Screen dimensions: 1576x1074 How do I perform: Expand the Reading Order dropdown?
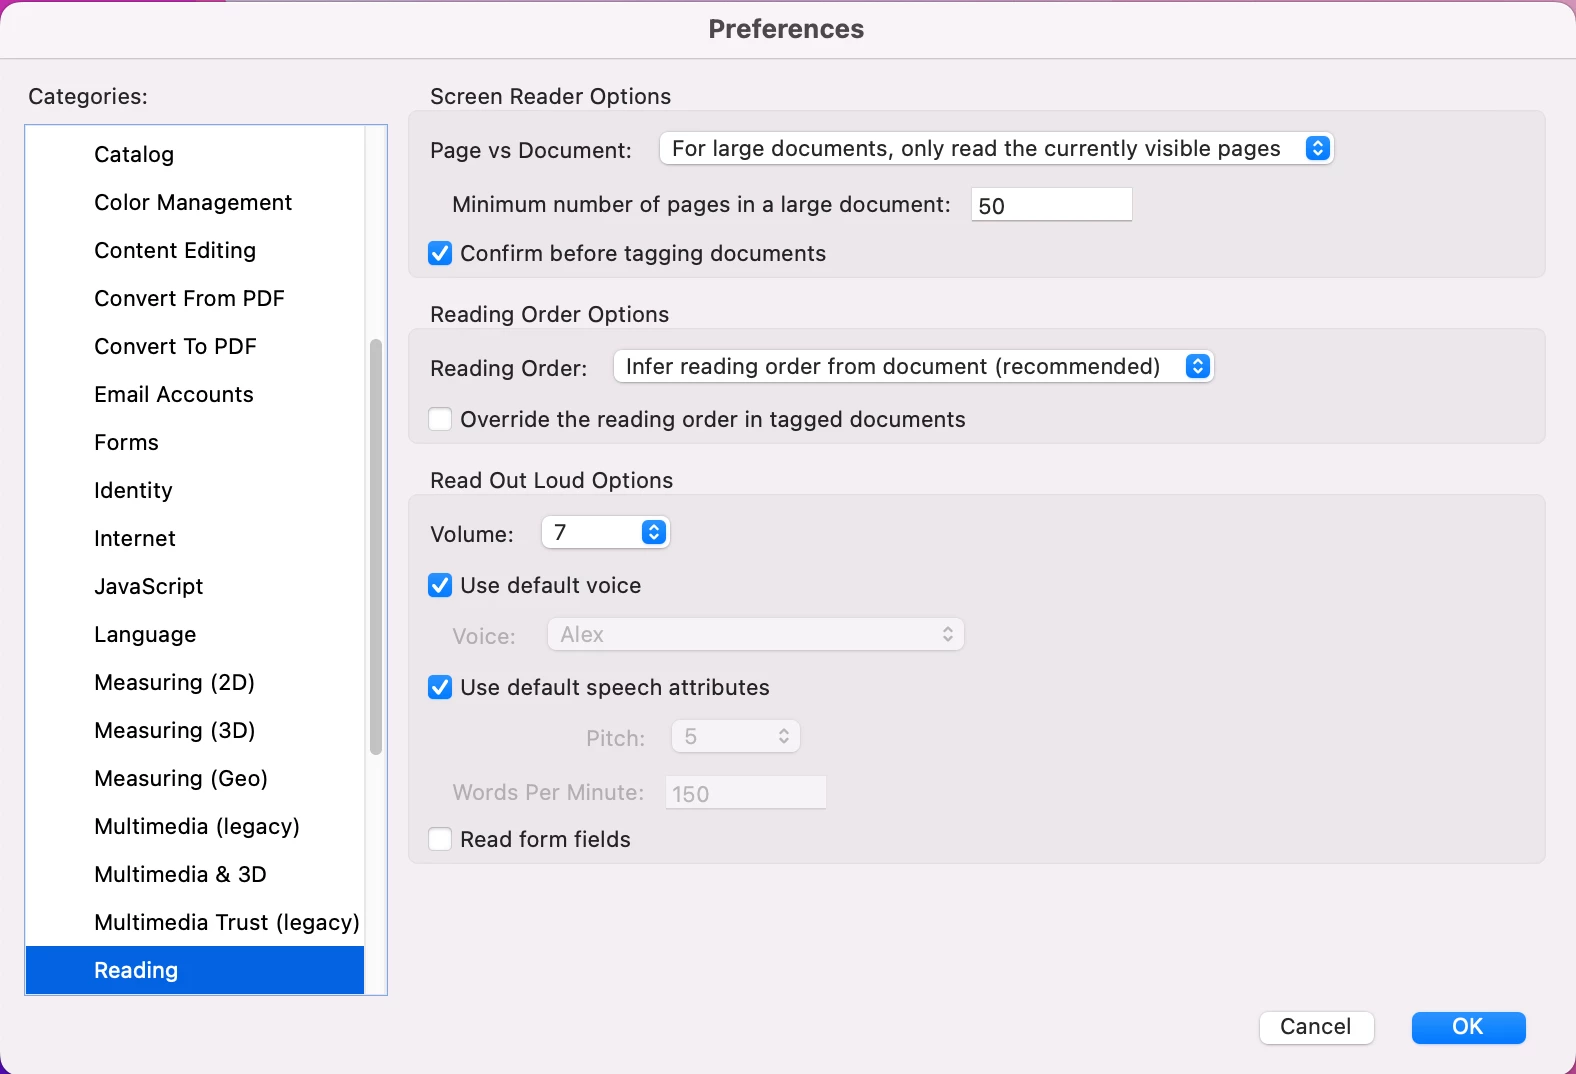[913, 367]
